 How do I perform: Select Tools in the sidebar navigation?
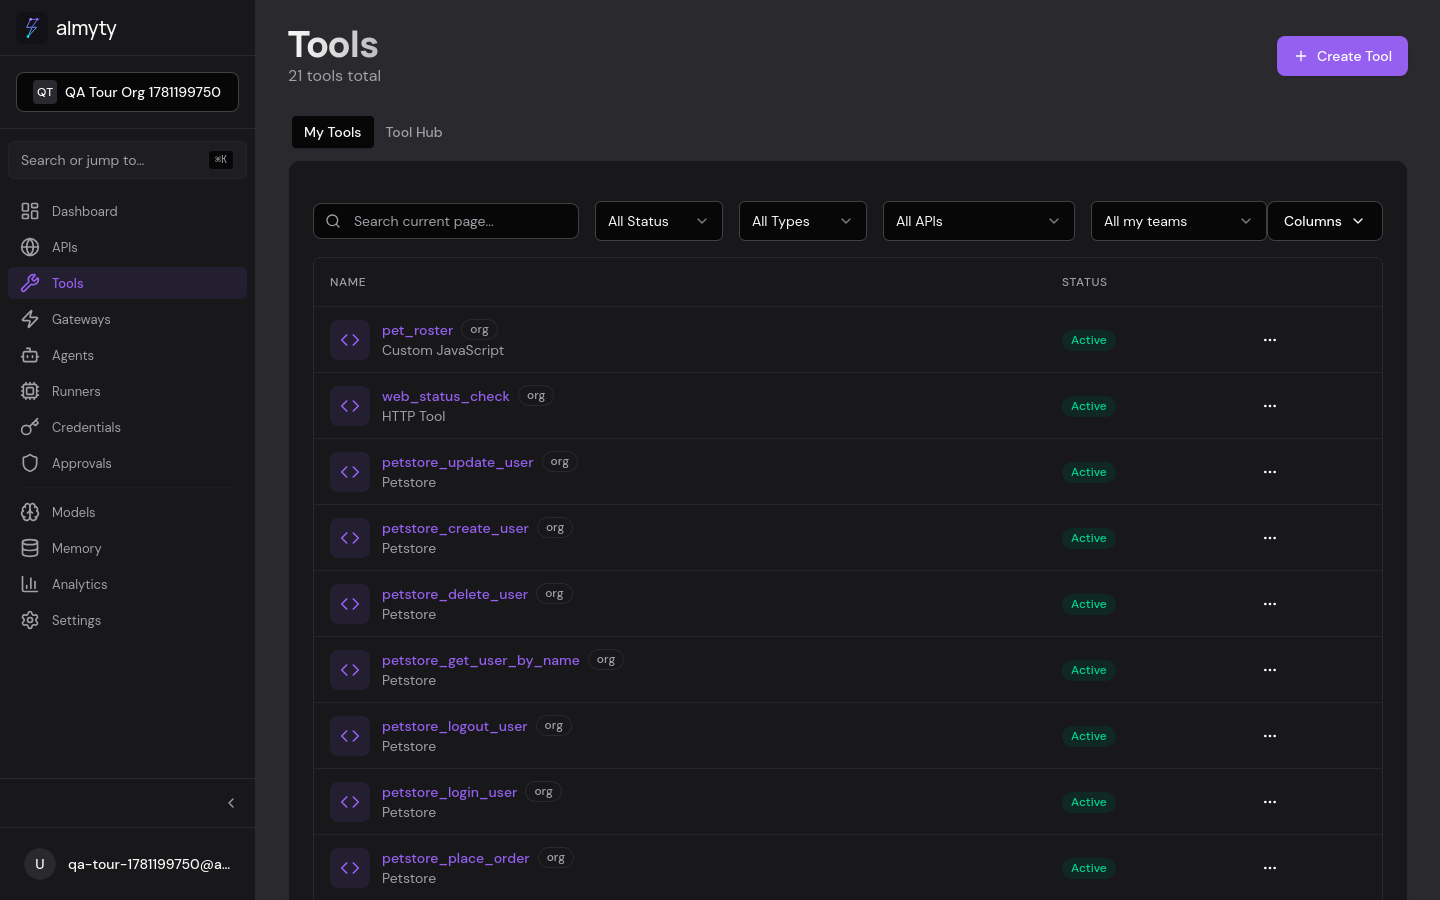tap(127, 283)
